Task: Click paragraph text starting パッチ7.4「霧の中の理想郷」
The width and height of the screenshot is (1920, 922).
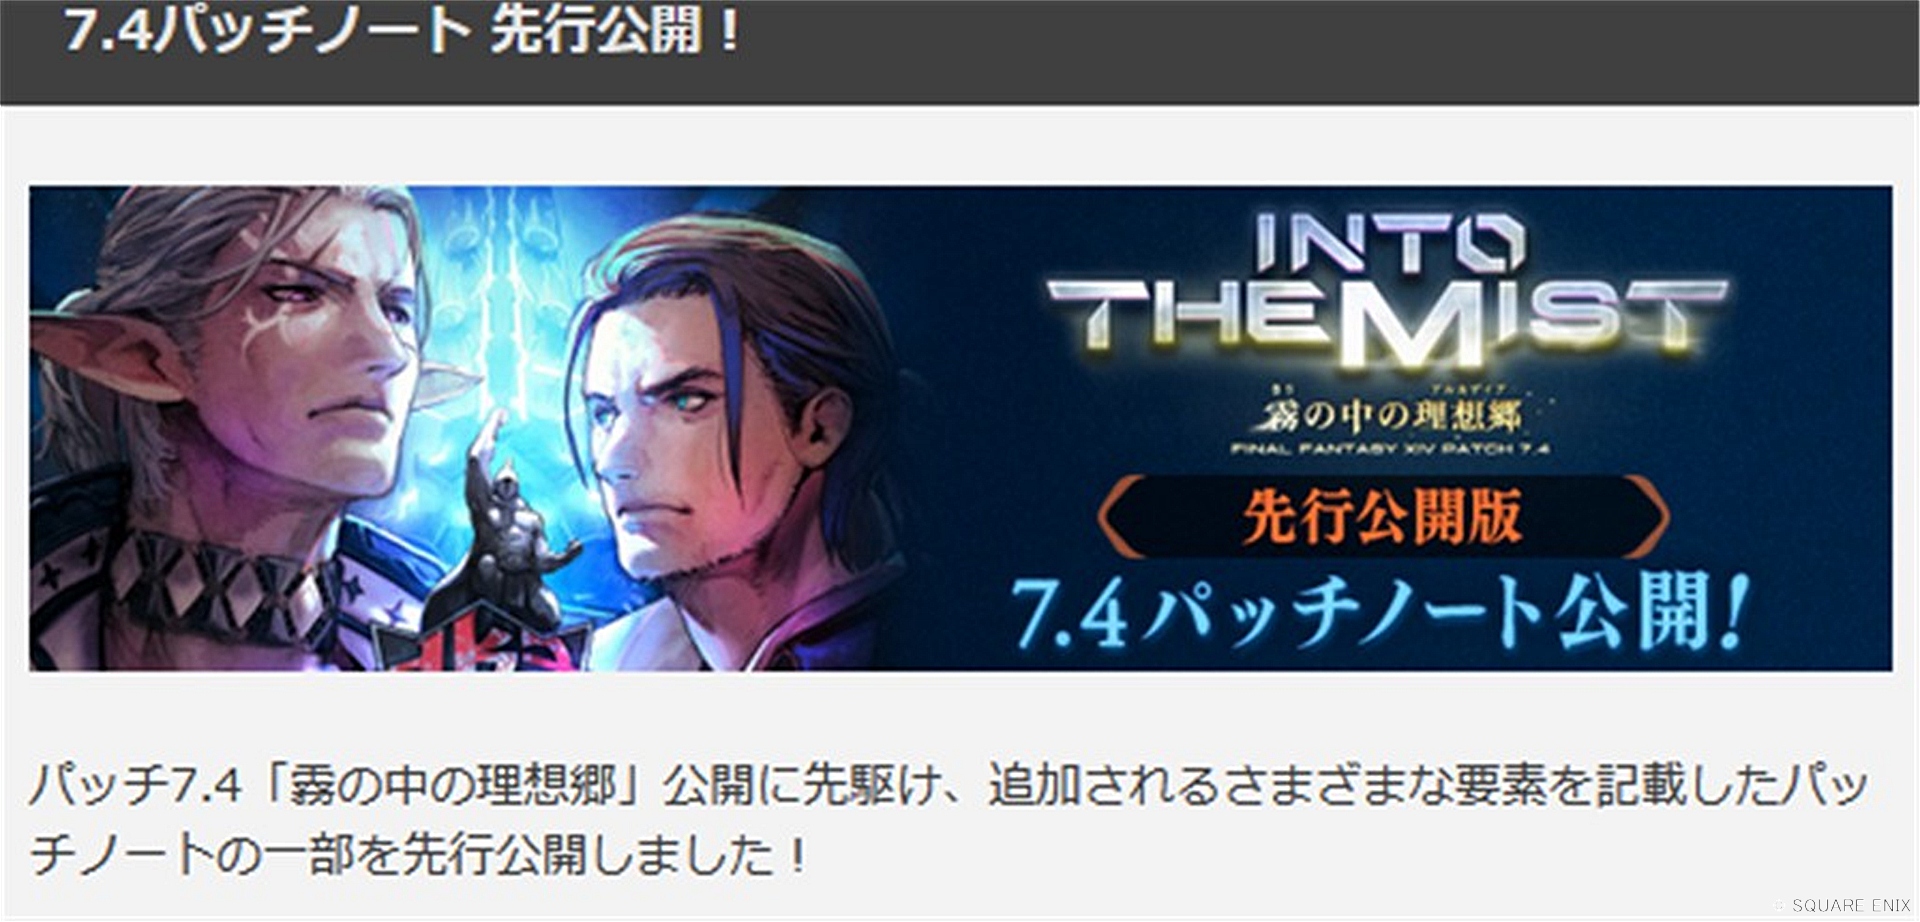Action: click(x=948, y=784)
